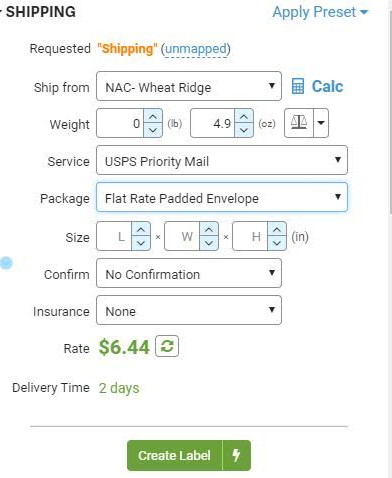392x478 pixels.
Task: Open the Insurance dropdown
Action: pyautogui.click(x=189, y=310)
